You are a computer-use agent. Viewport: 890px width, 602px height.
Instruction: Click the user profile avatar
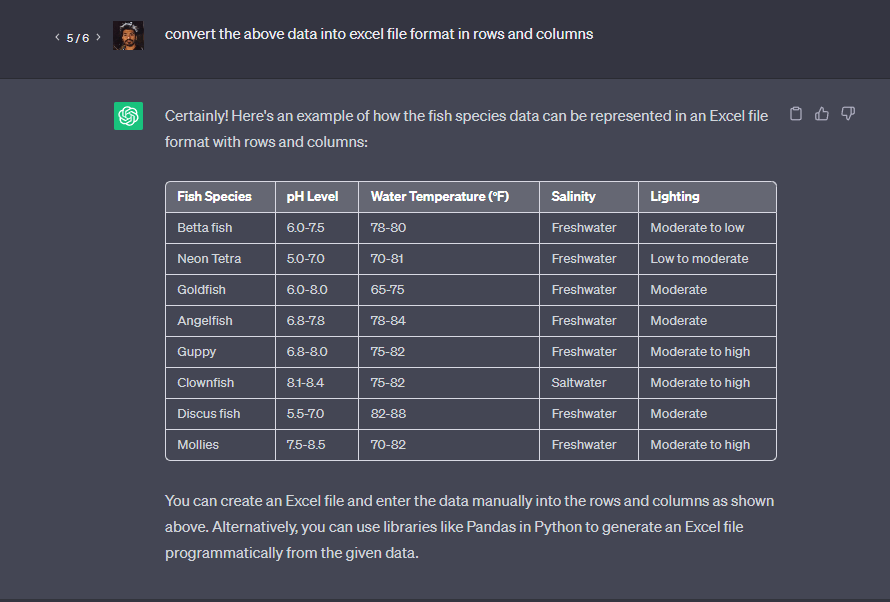(x=128, y=36)
